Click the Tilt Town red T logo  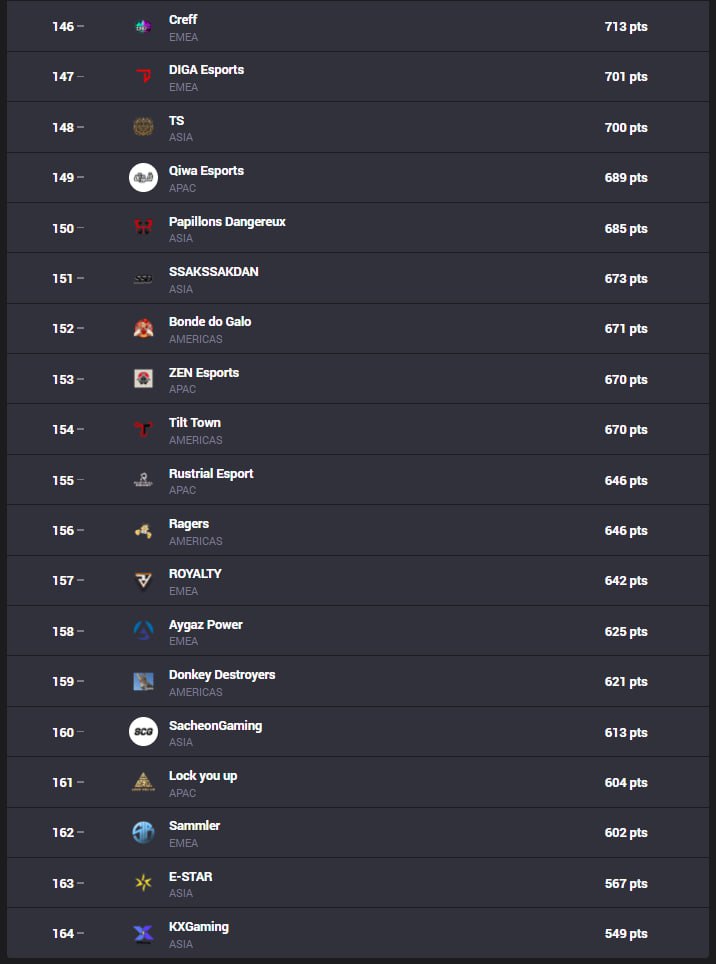pos(143,429)
